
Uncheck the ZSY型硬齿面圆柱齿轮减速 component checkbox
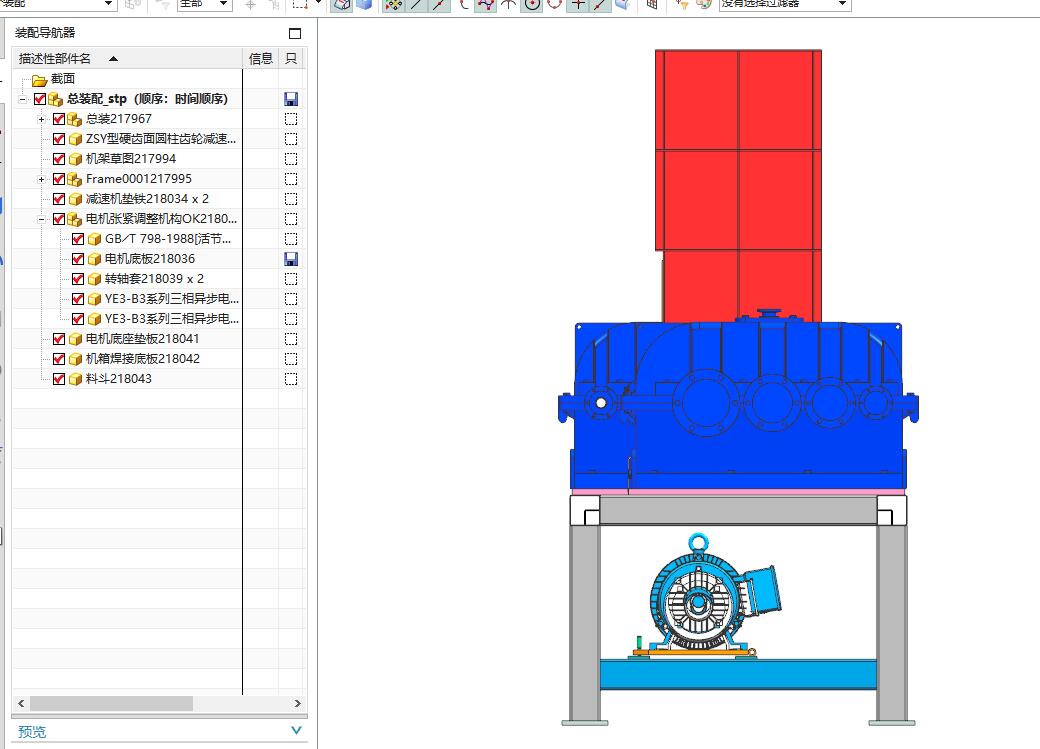coord(59,139)
